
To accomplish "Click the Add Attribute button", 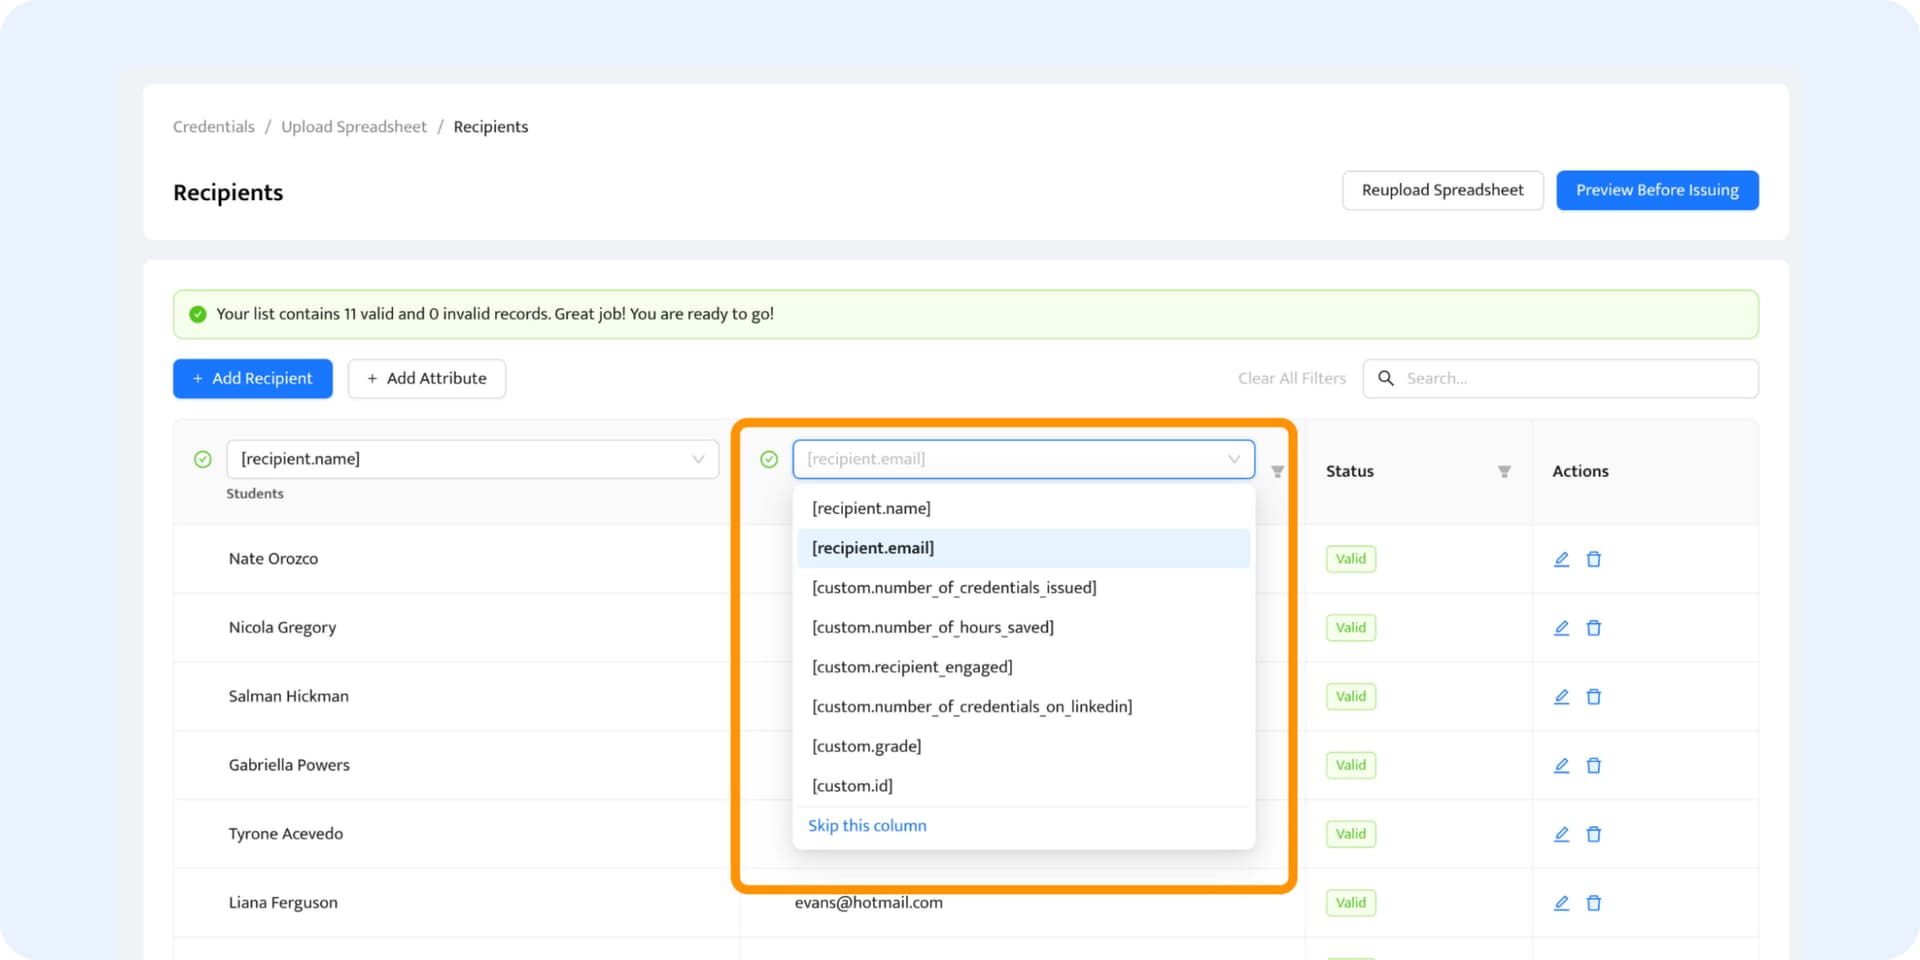I will click(427, 379).
